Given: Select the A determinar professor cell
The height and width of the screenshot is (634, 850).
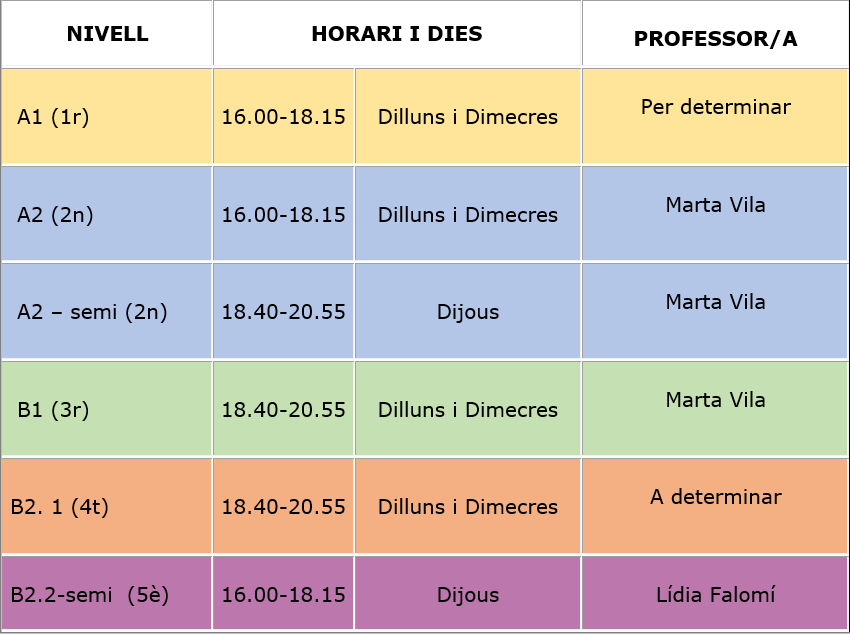Looking at the screenshot, I should click(x=715, y=506).
